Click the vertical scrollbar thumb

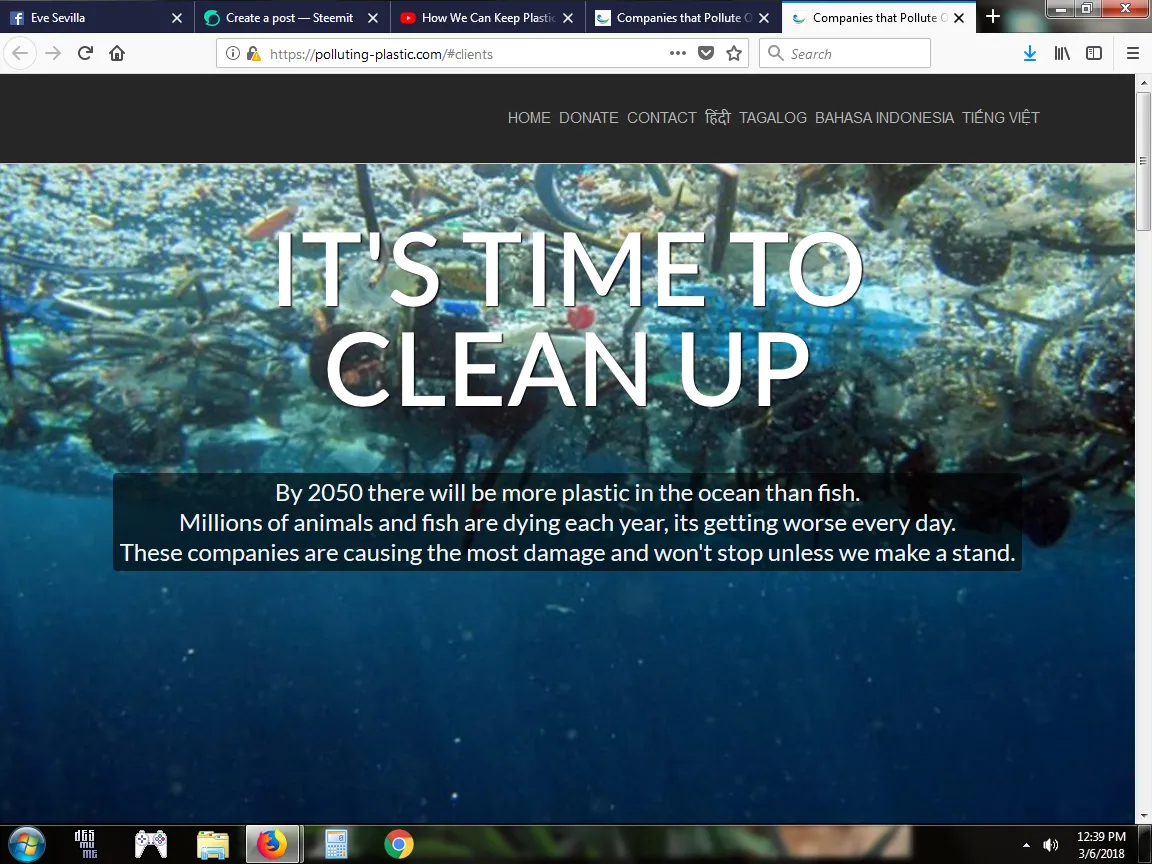coord(1143,161)
